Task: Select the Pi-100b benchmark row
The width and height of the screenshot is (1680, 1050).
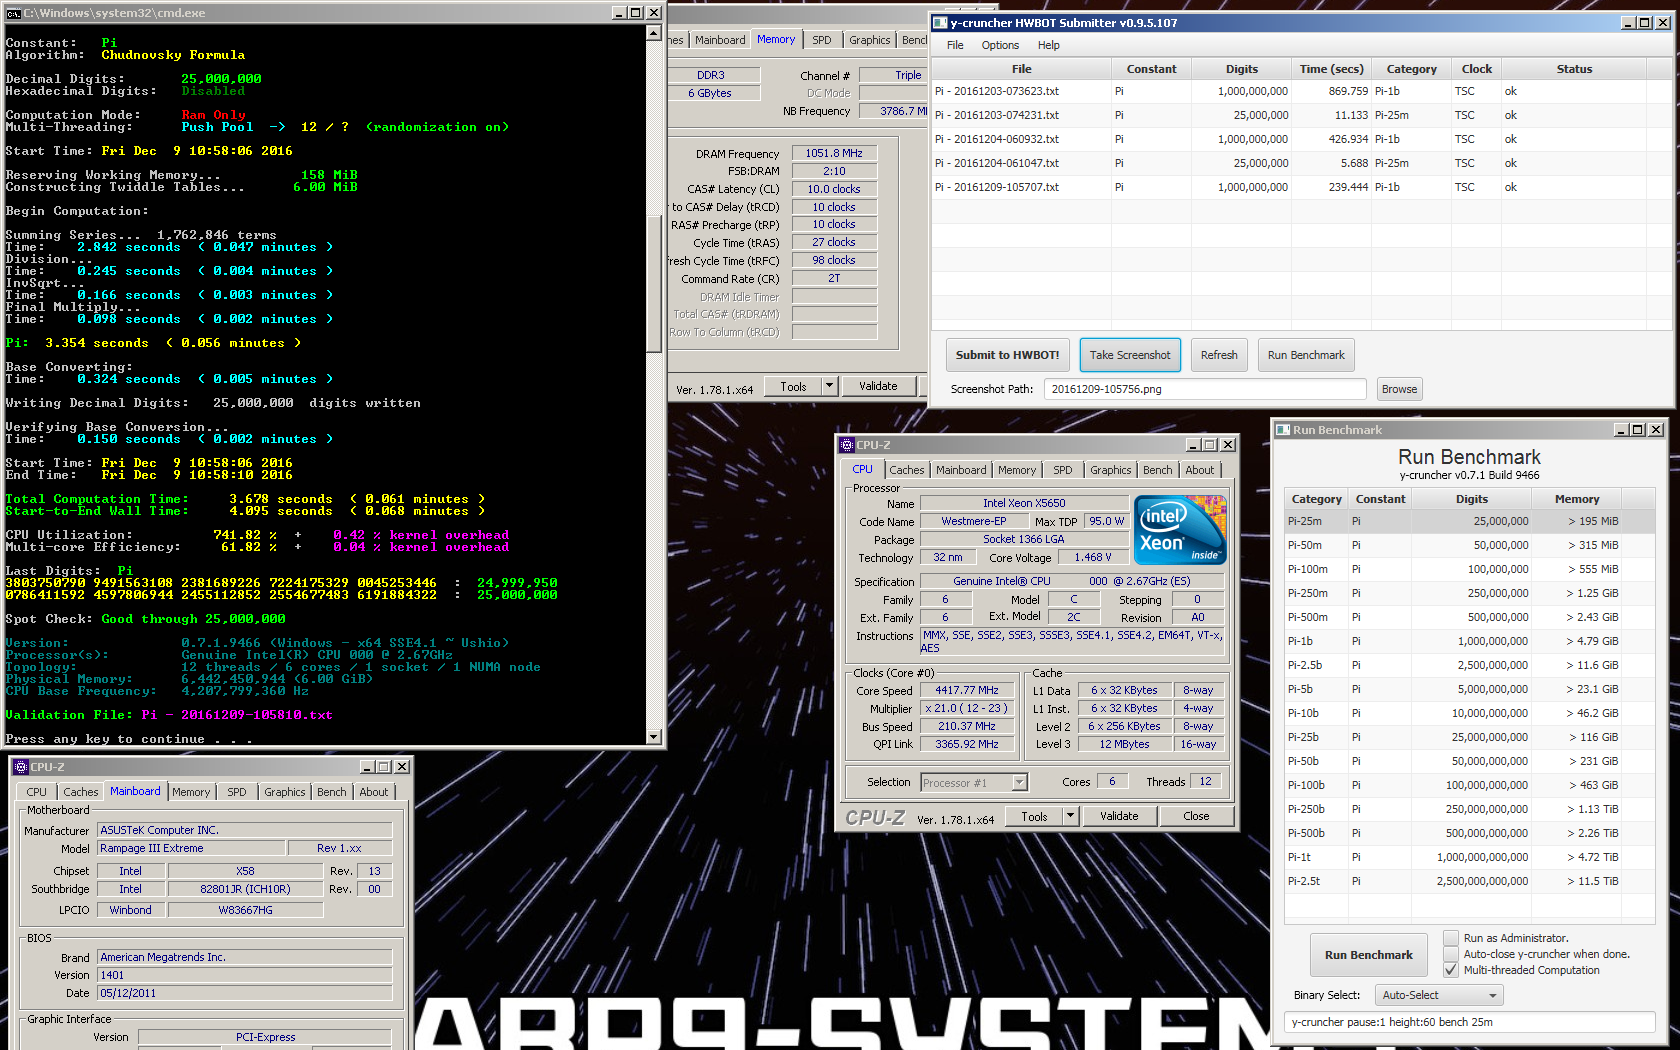Action: pos(1469,785)
